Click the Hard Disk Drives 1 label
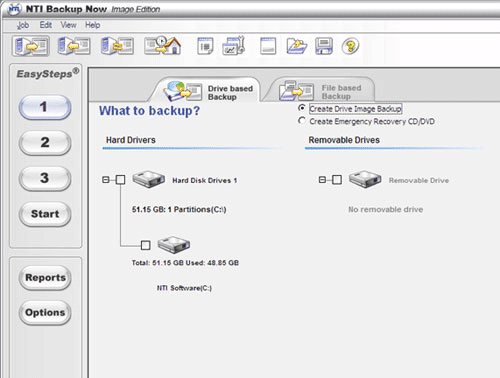The width and height of the screenshot is (500, 378). [x=205, y=180]
